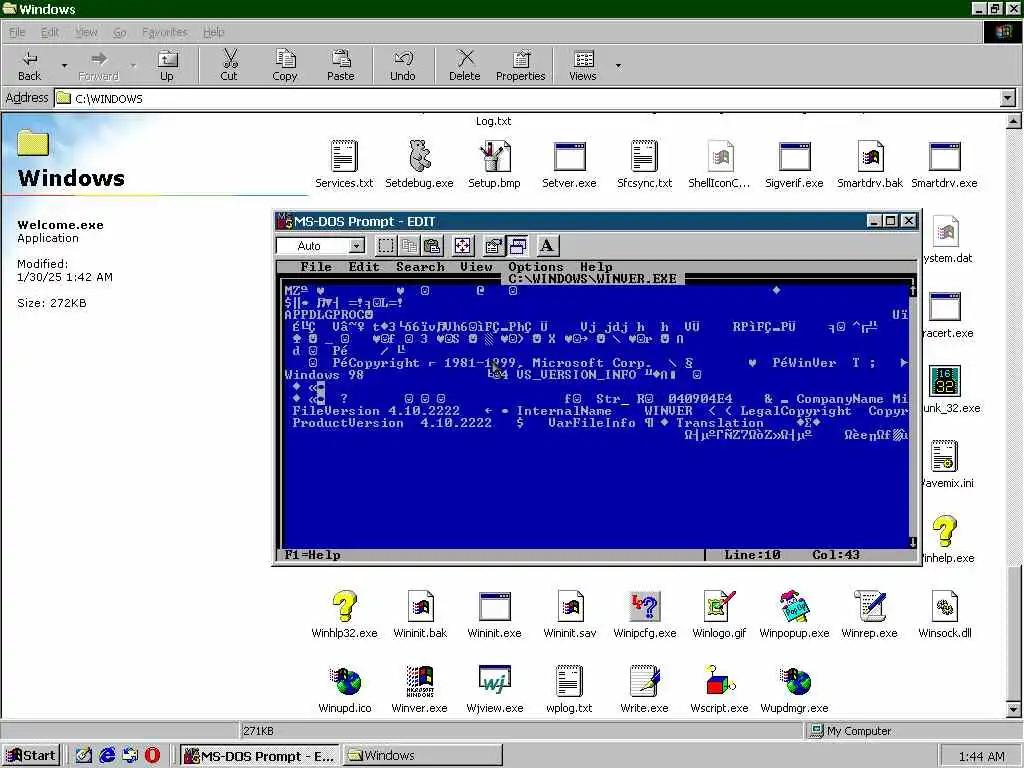This screenshot has height=768, width=1024.
Task: Click the Explorer scrollbar down arrow
Action: click(1014, 710)
